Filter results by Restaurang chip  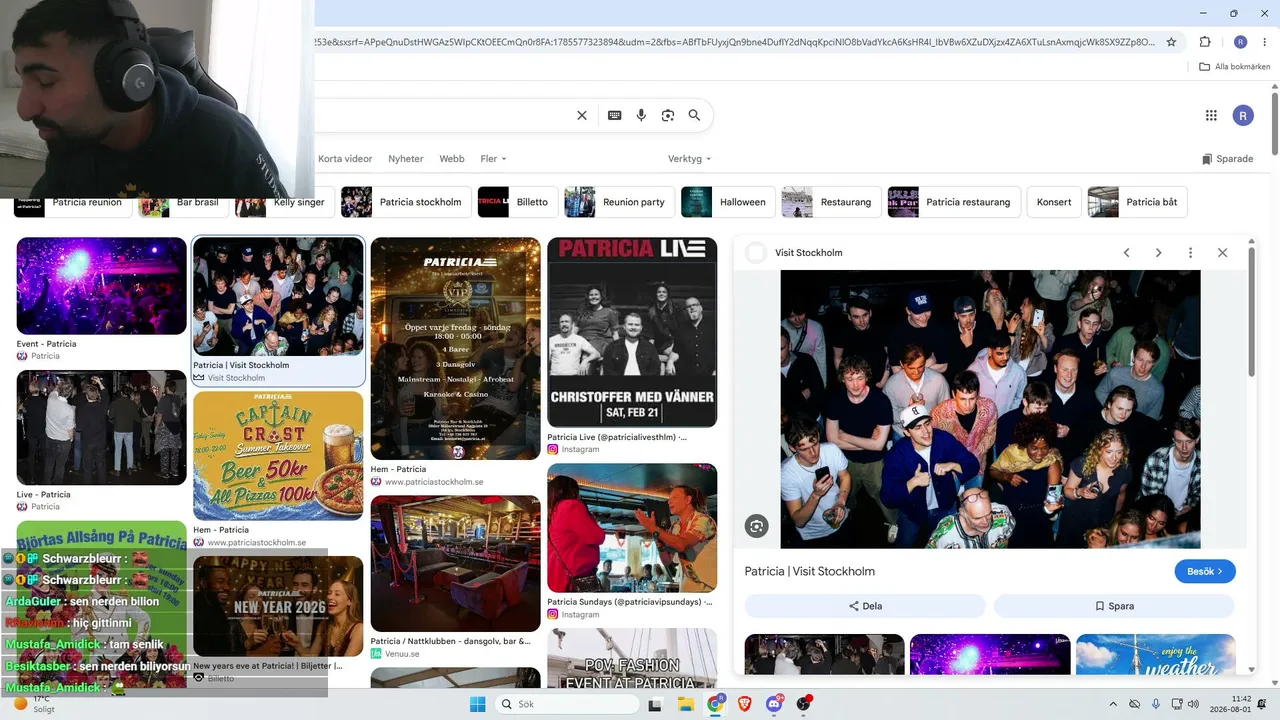(x=831, y=202)
